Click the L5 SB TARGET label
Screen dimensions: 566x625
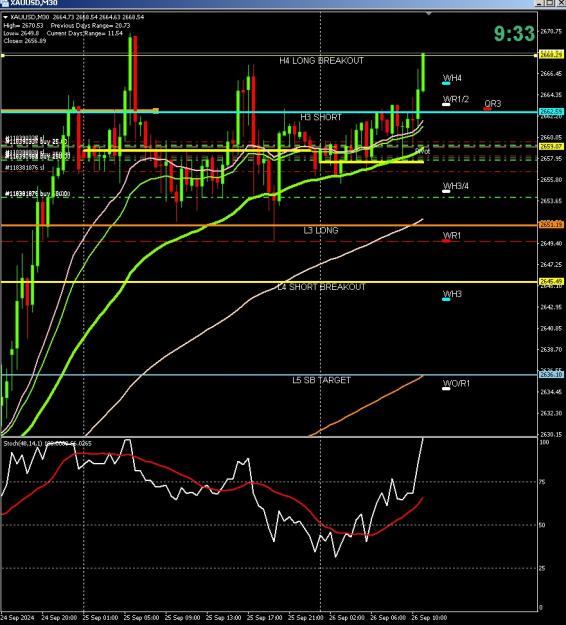322,380
